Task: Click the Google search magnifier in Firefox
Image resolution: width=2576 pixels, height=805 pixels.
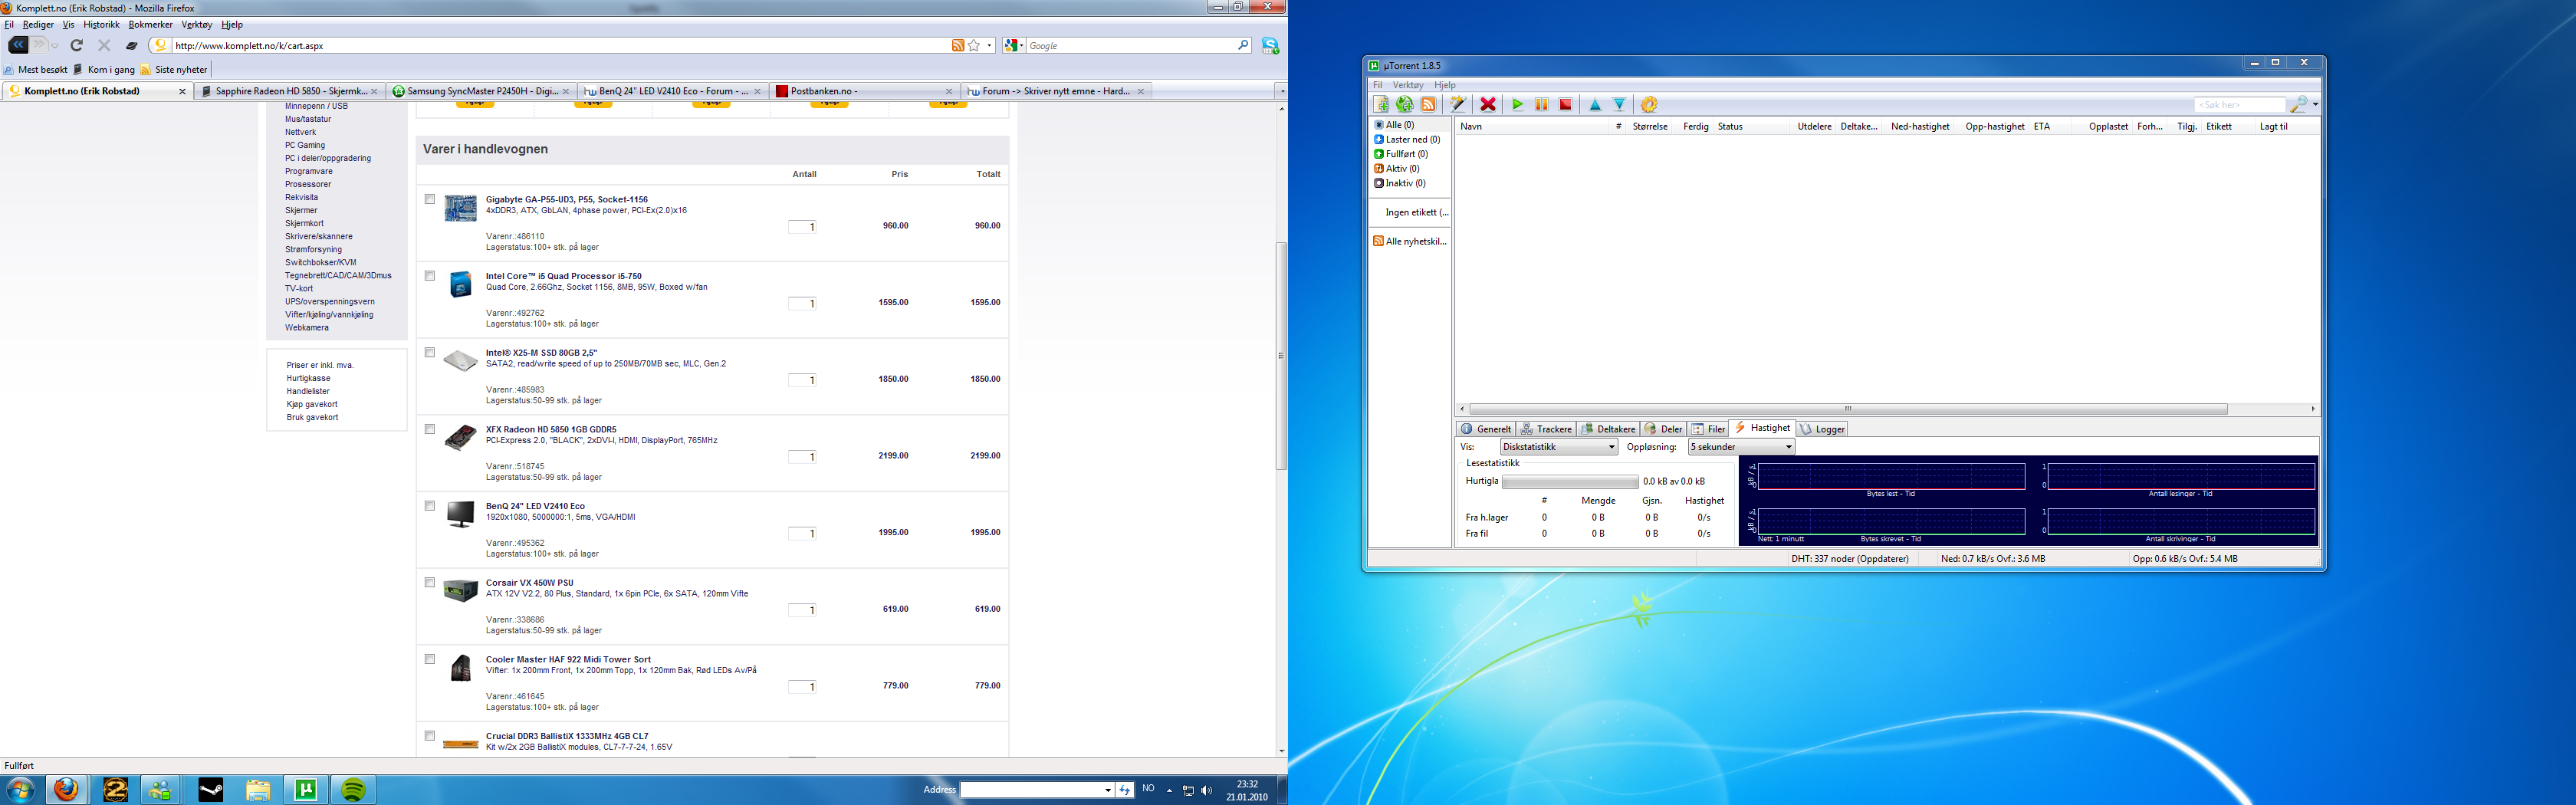Action: (x=1243, y=45)
